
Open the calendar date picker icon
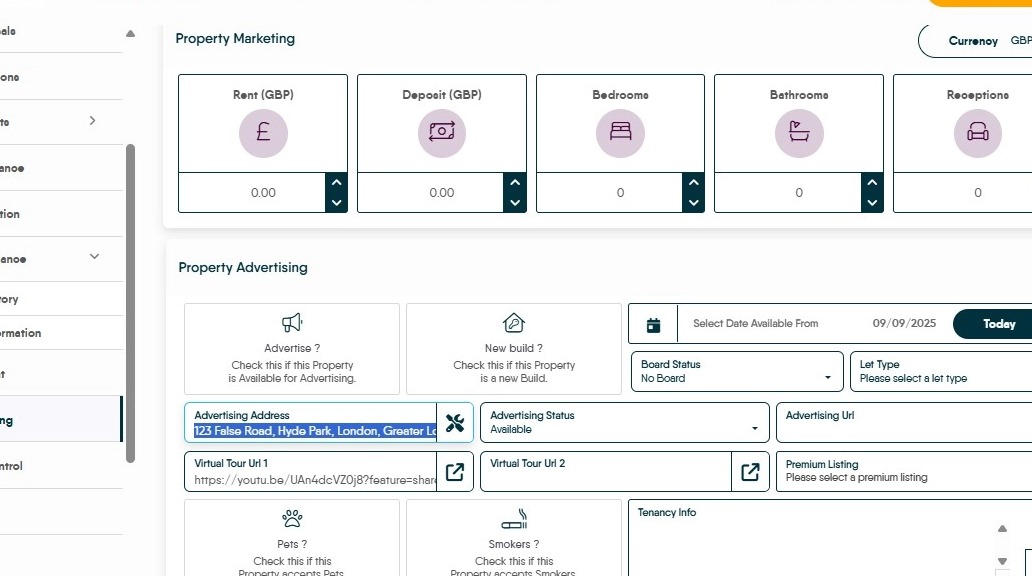[654, 325]
